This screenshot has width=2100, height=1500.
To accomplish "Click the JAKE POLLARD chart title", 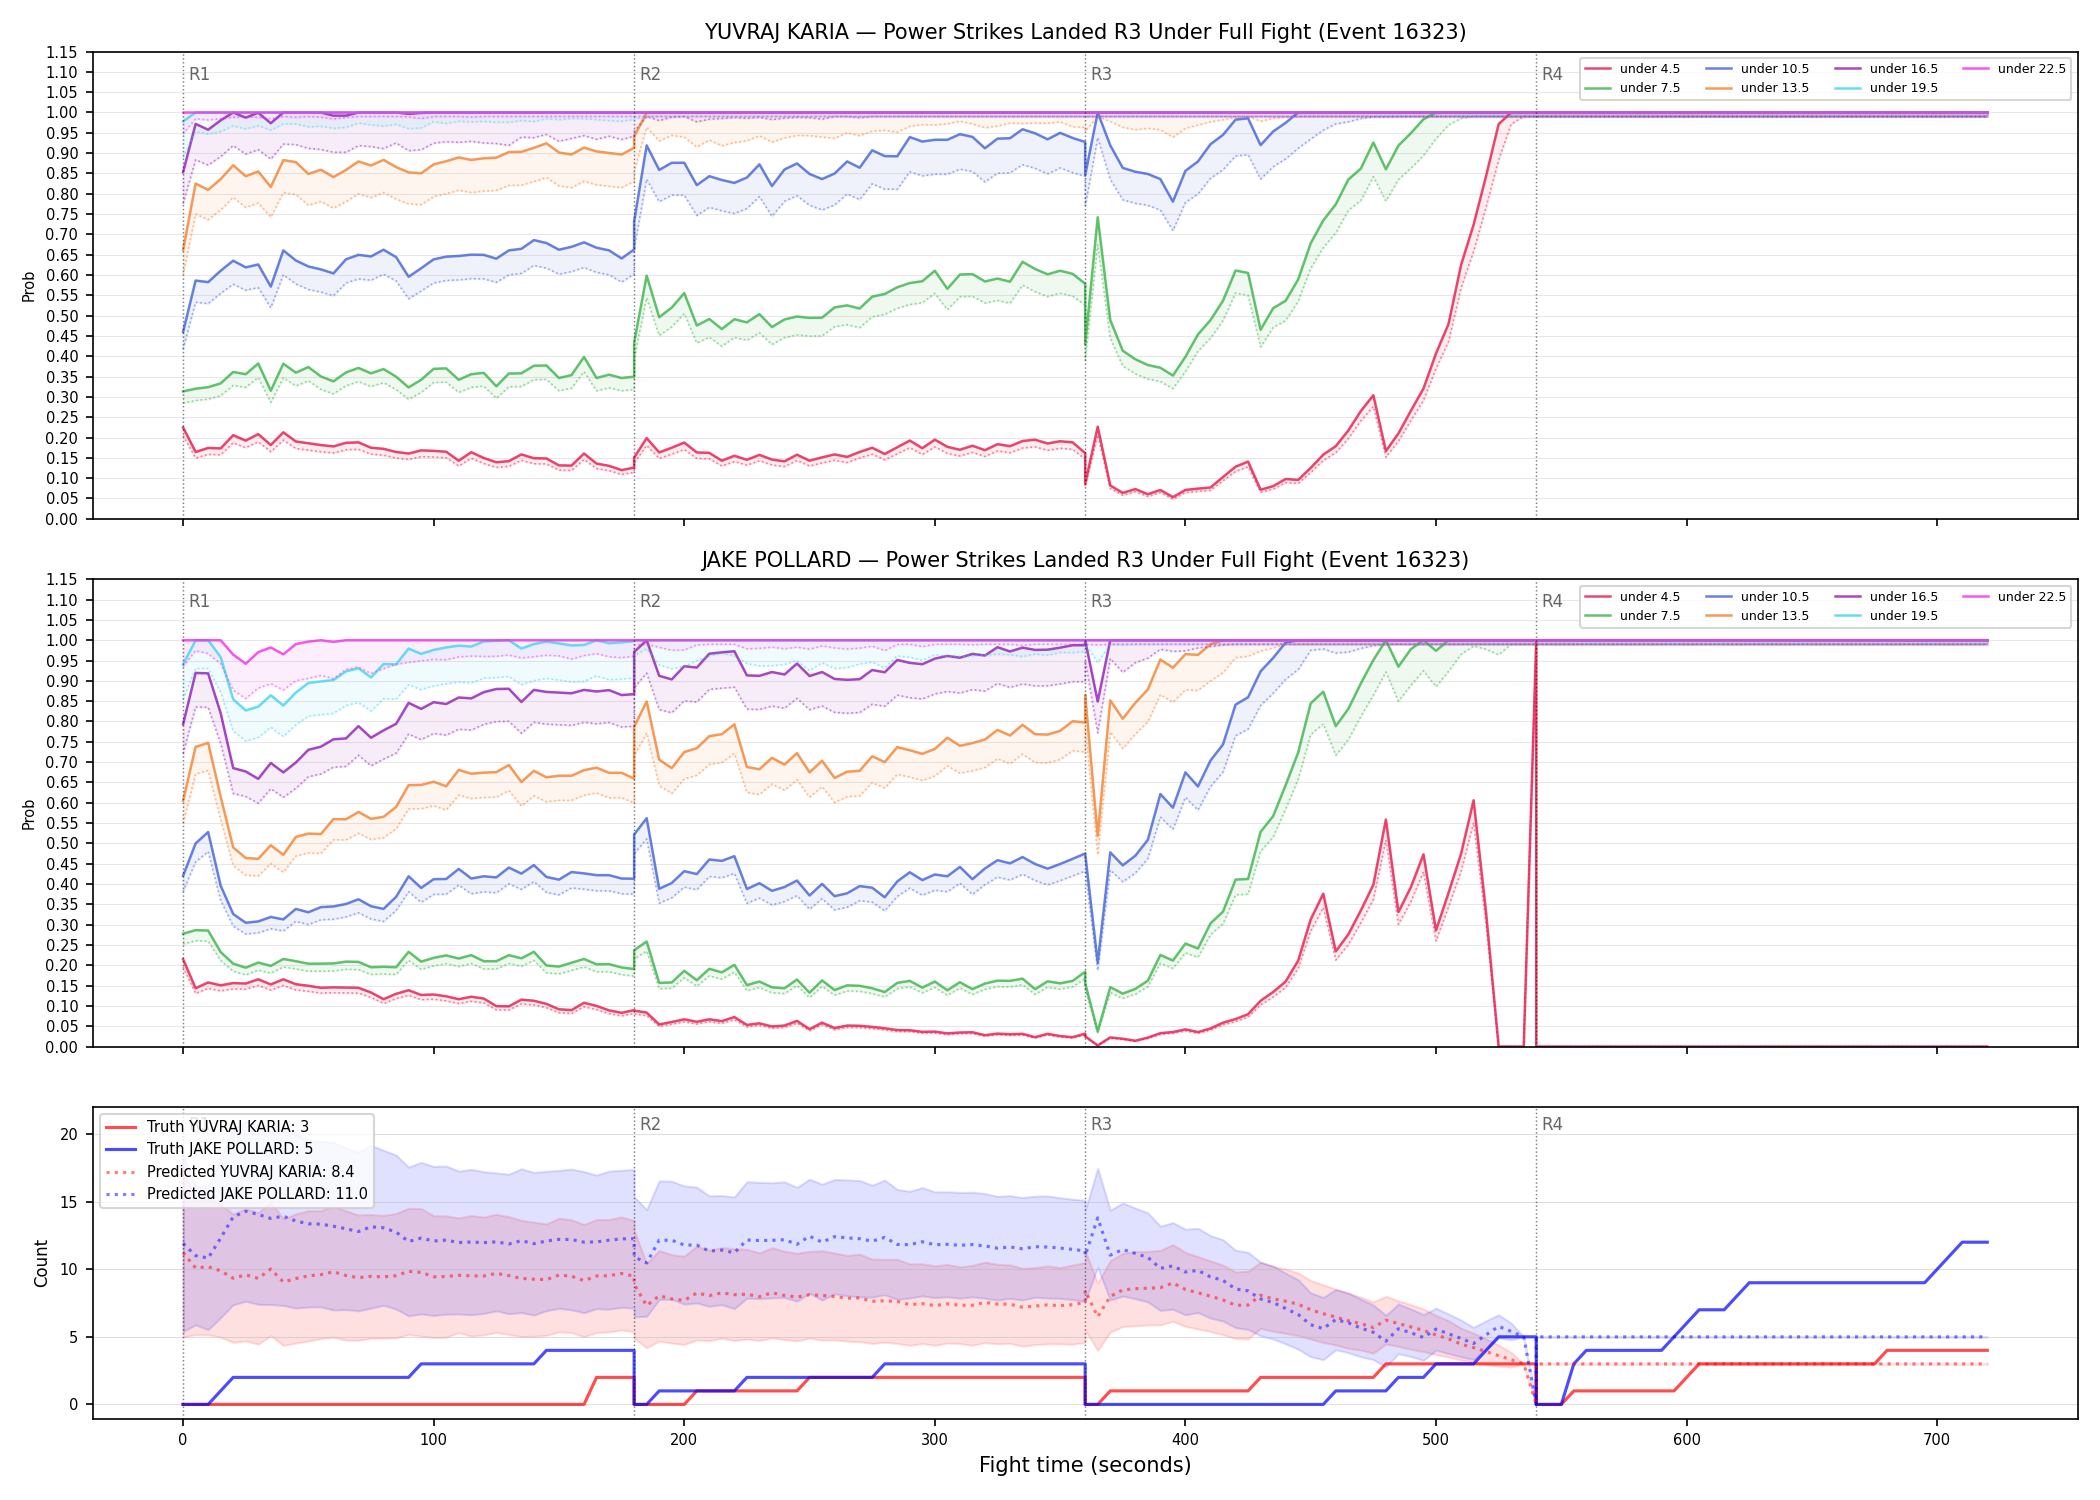I will (x=1085, y=560).
